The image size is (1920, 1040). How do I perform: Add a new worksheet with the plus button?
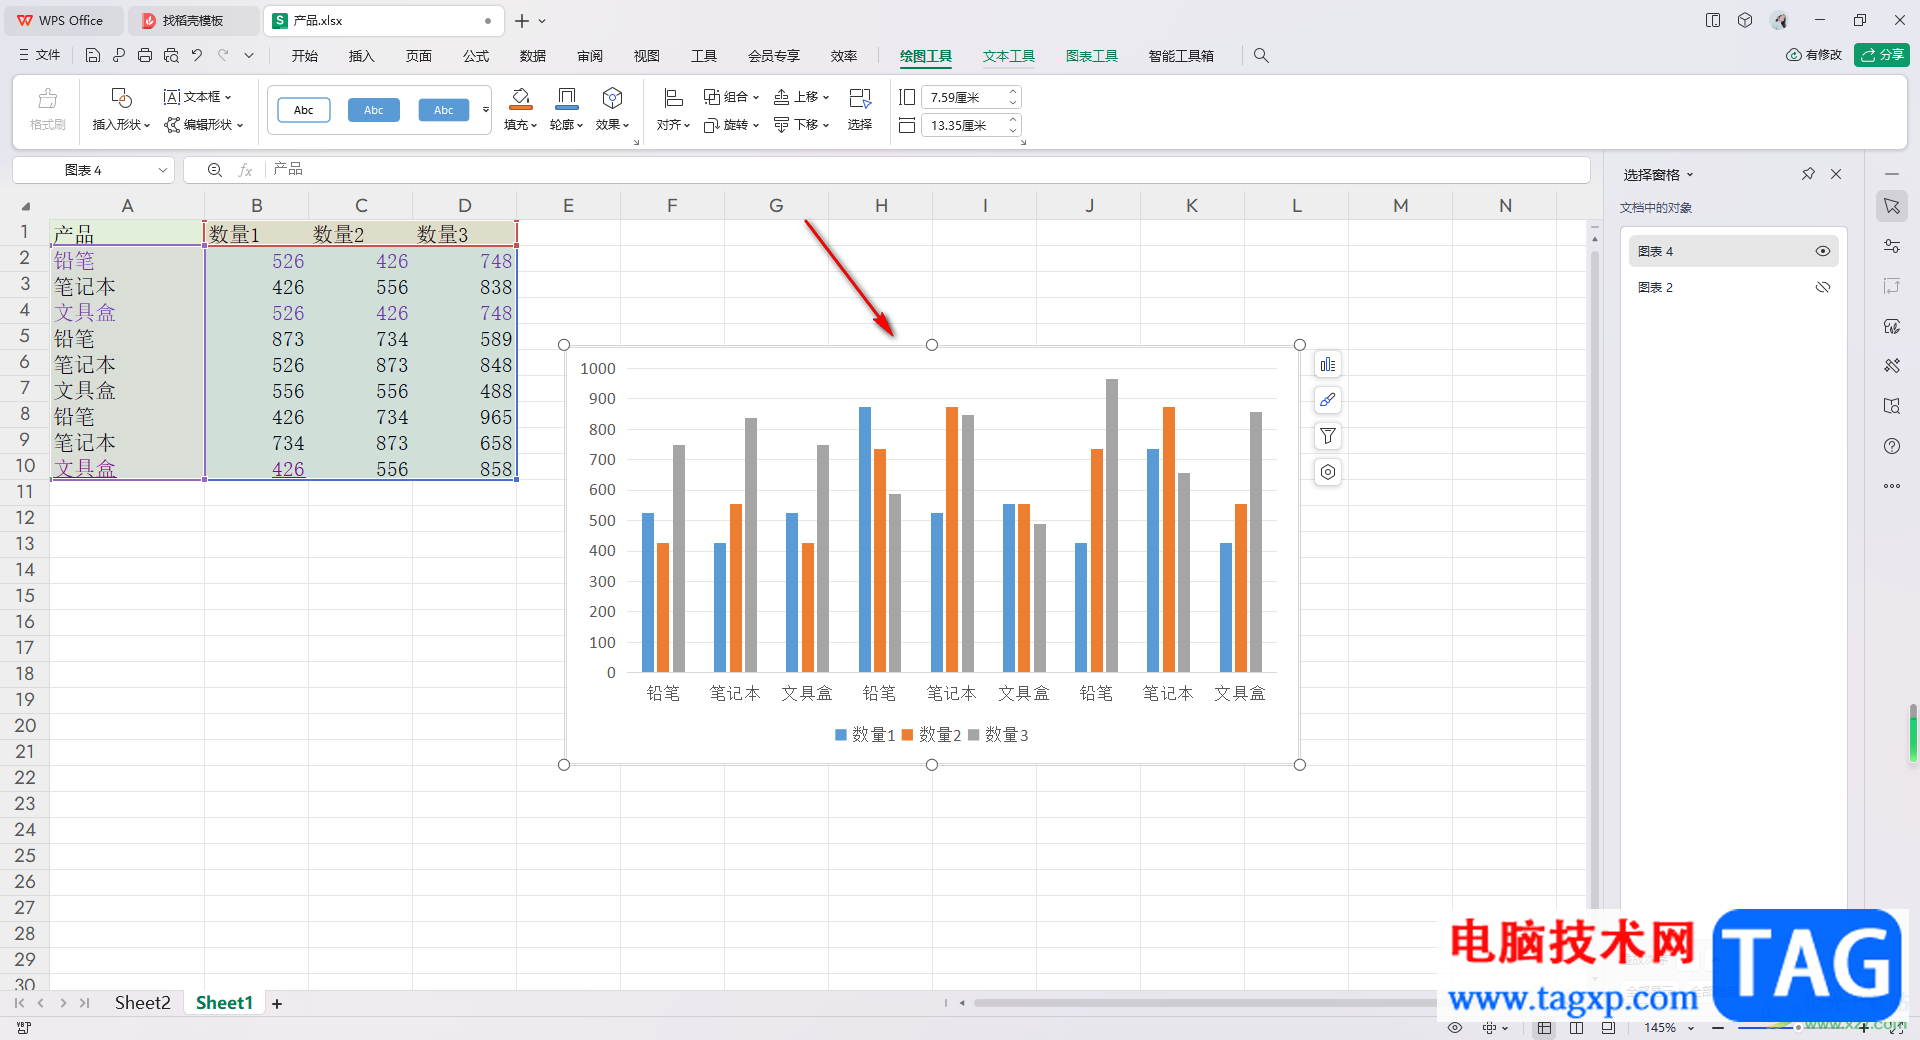pyautogui.click(x=277, y=1004)
